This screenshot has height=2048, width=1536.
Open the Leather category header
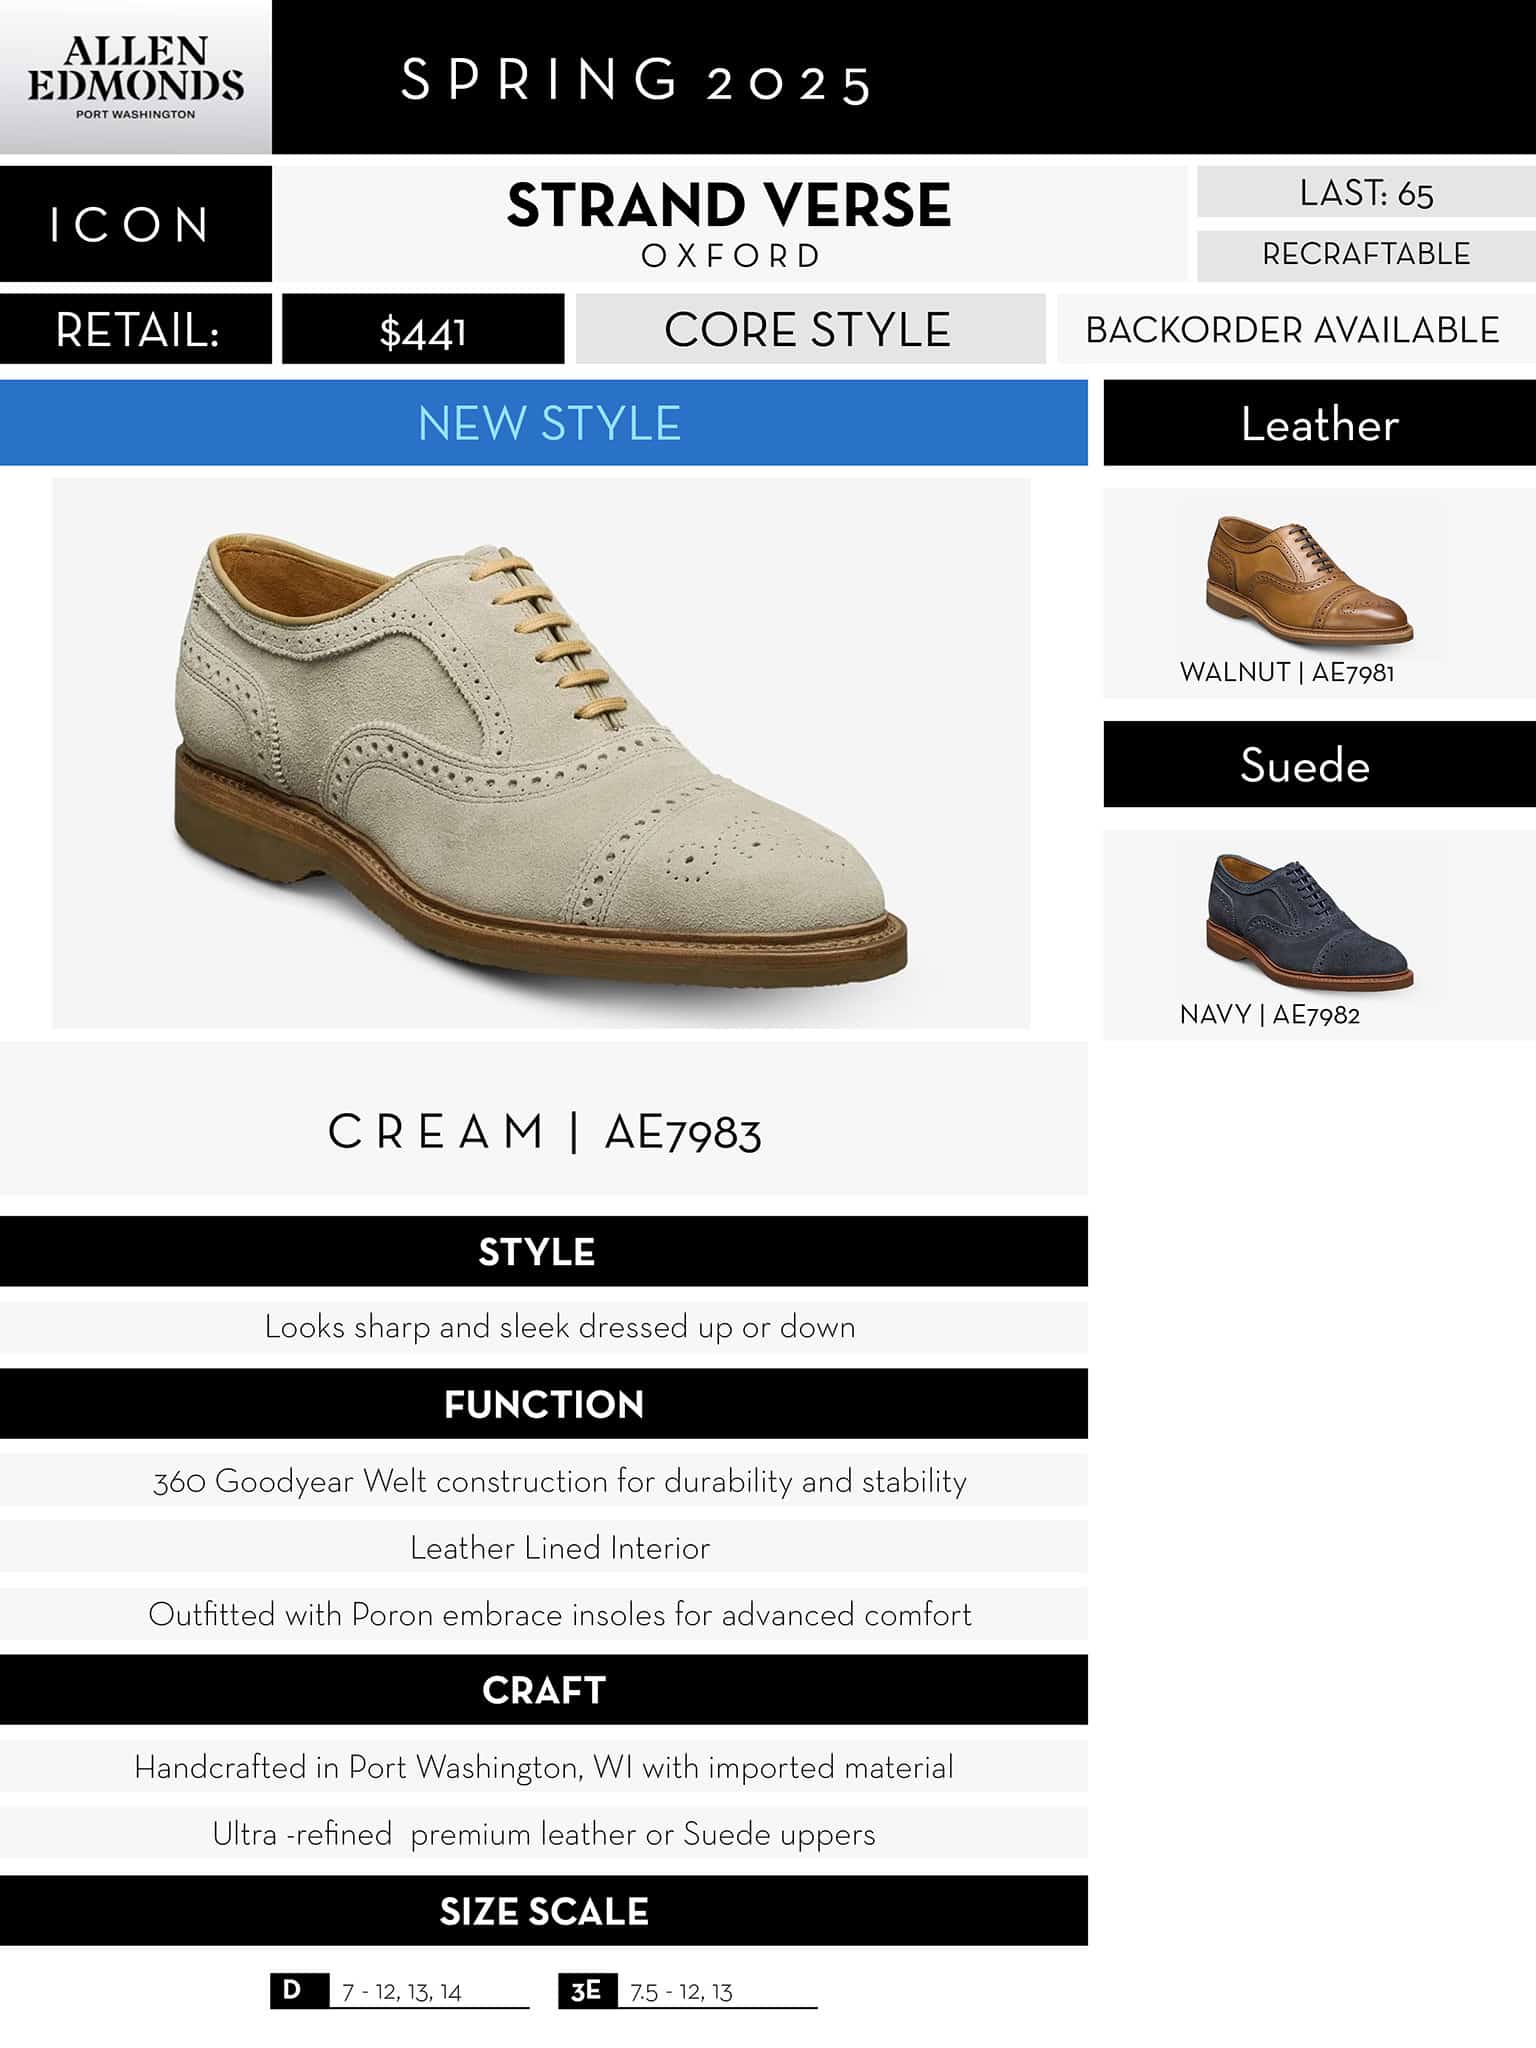pos(1319,423)
